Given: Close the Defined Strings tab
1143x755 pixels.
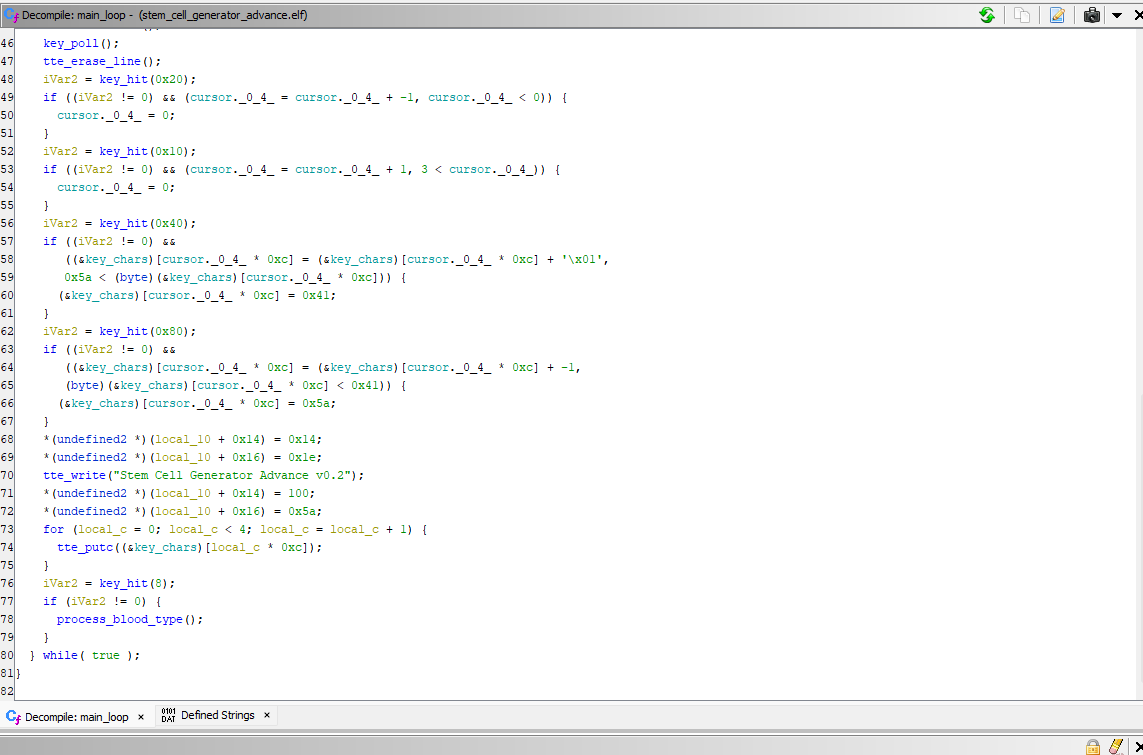Looking at the screenshot, I should click(267, 716).
